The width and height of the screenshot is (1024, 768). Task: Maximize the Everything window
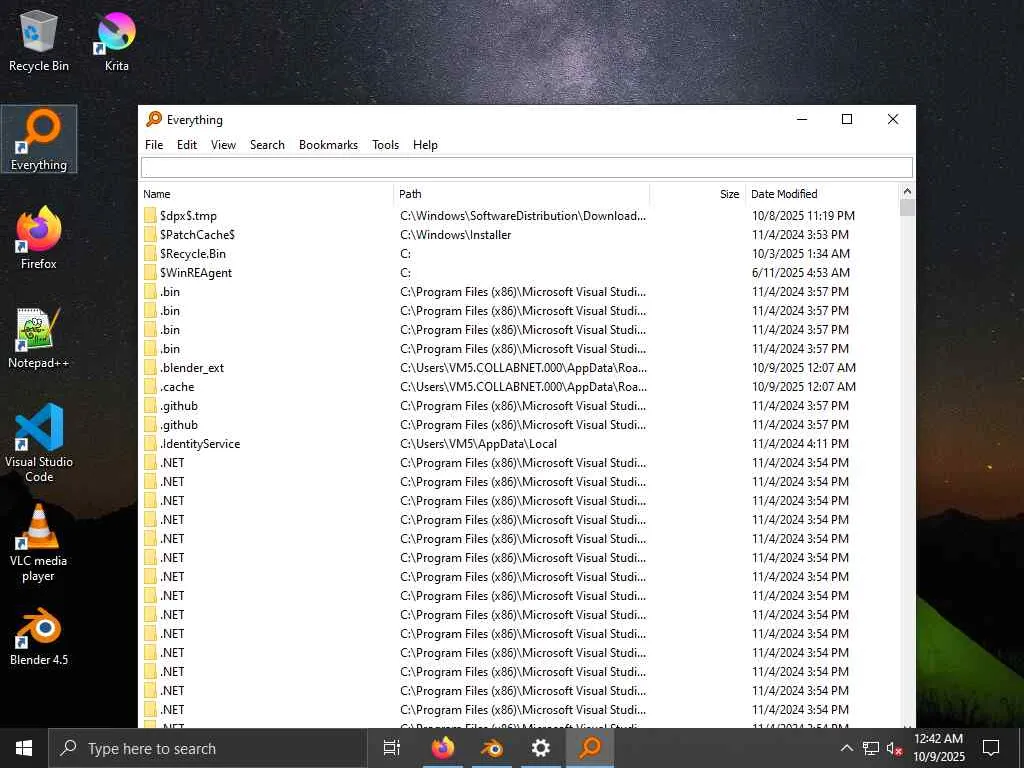(847, 119)
